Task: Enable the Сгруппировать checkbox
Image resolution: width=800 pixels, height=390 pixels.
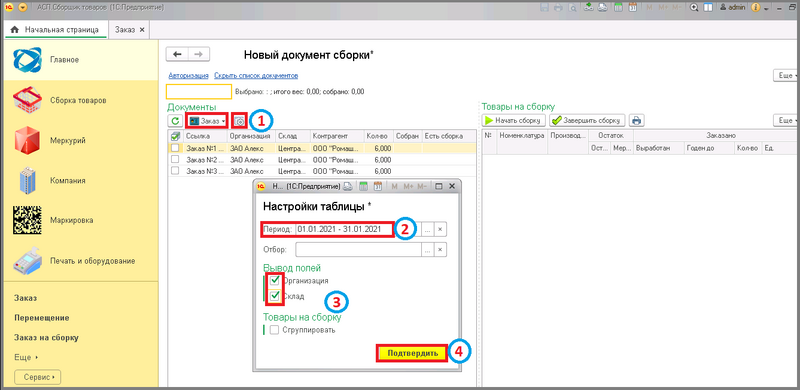Action: point(275,330)
